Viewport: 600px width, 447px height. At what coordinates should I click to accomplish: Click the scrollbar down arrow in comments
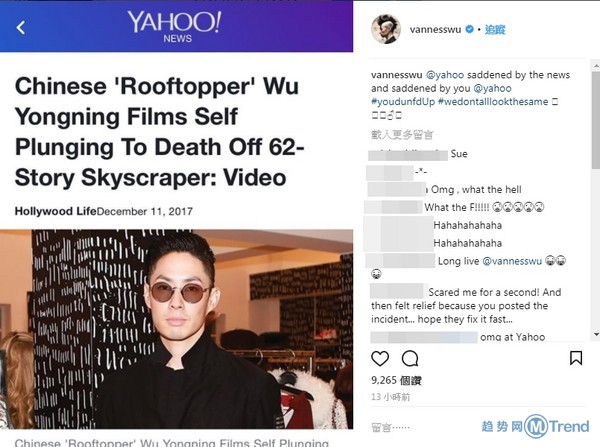click(x=596, y=334)
